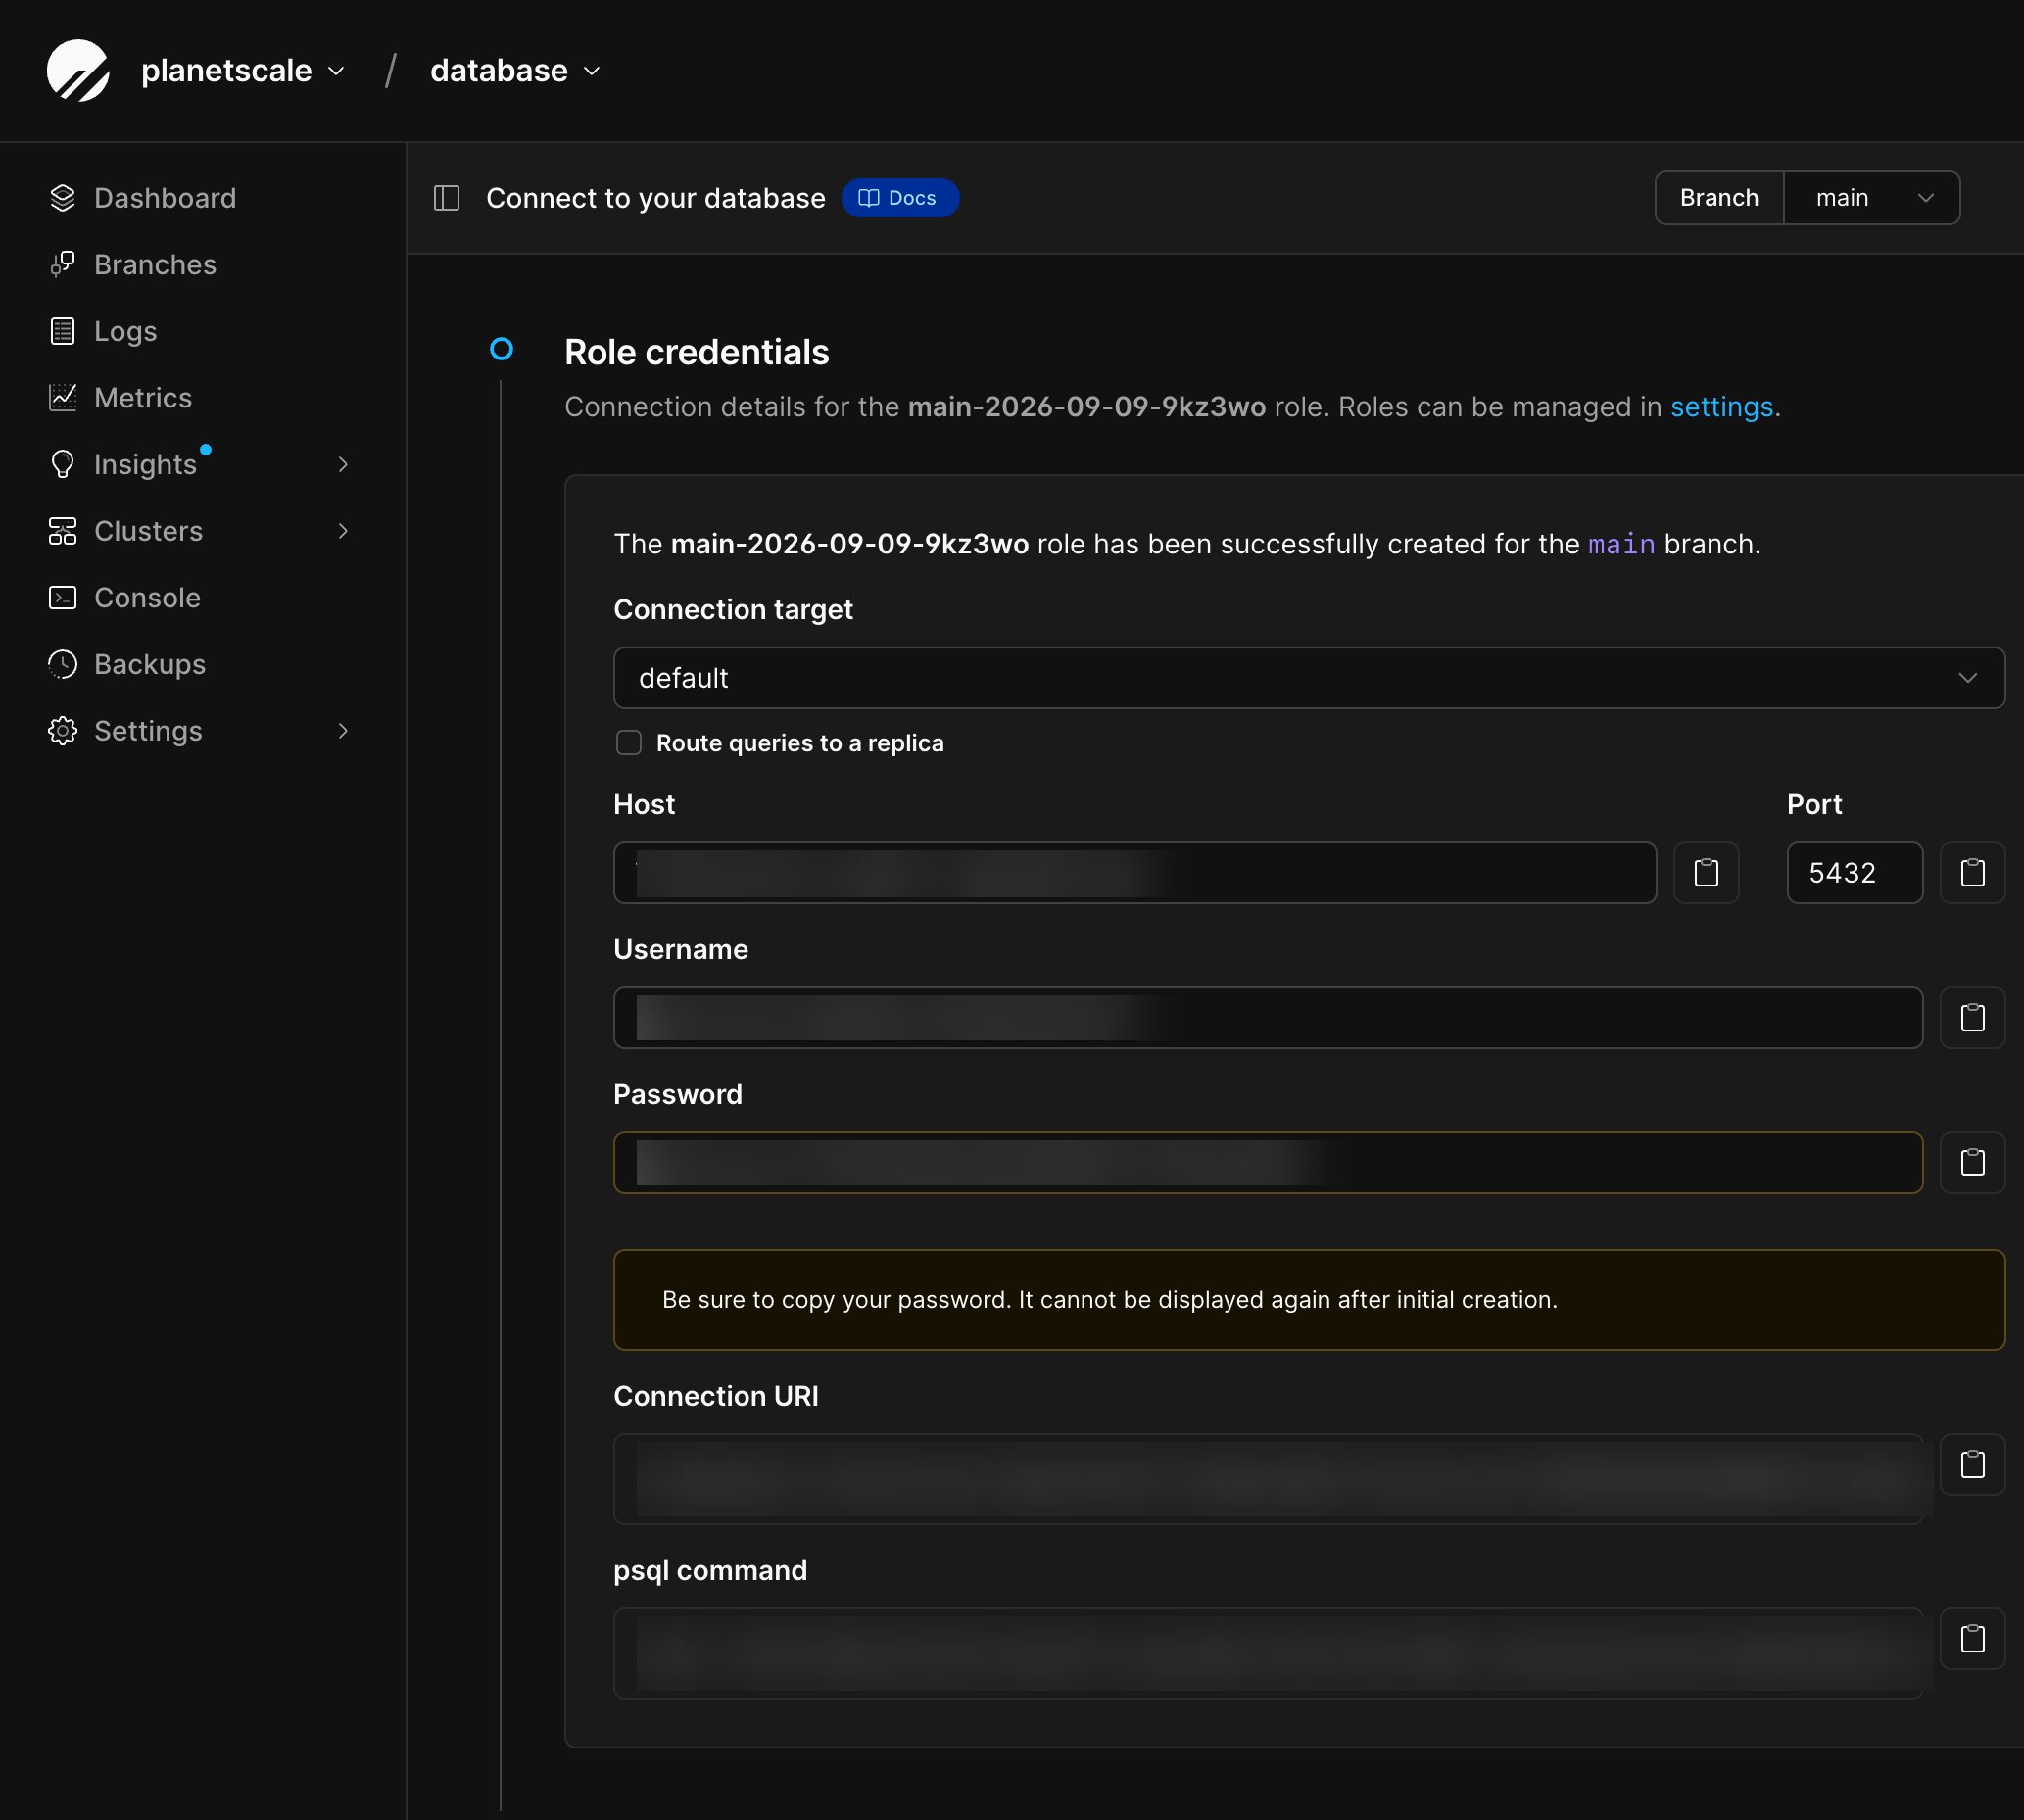Follow the settings link for roles

(x=1721, y=407)
